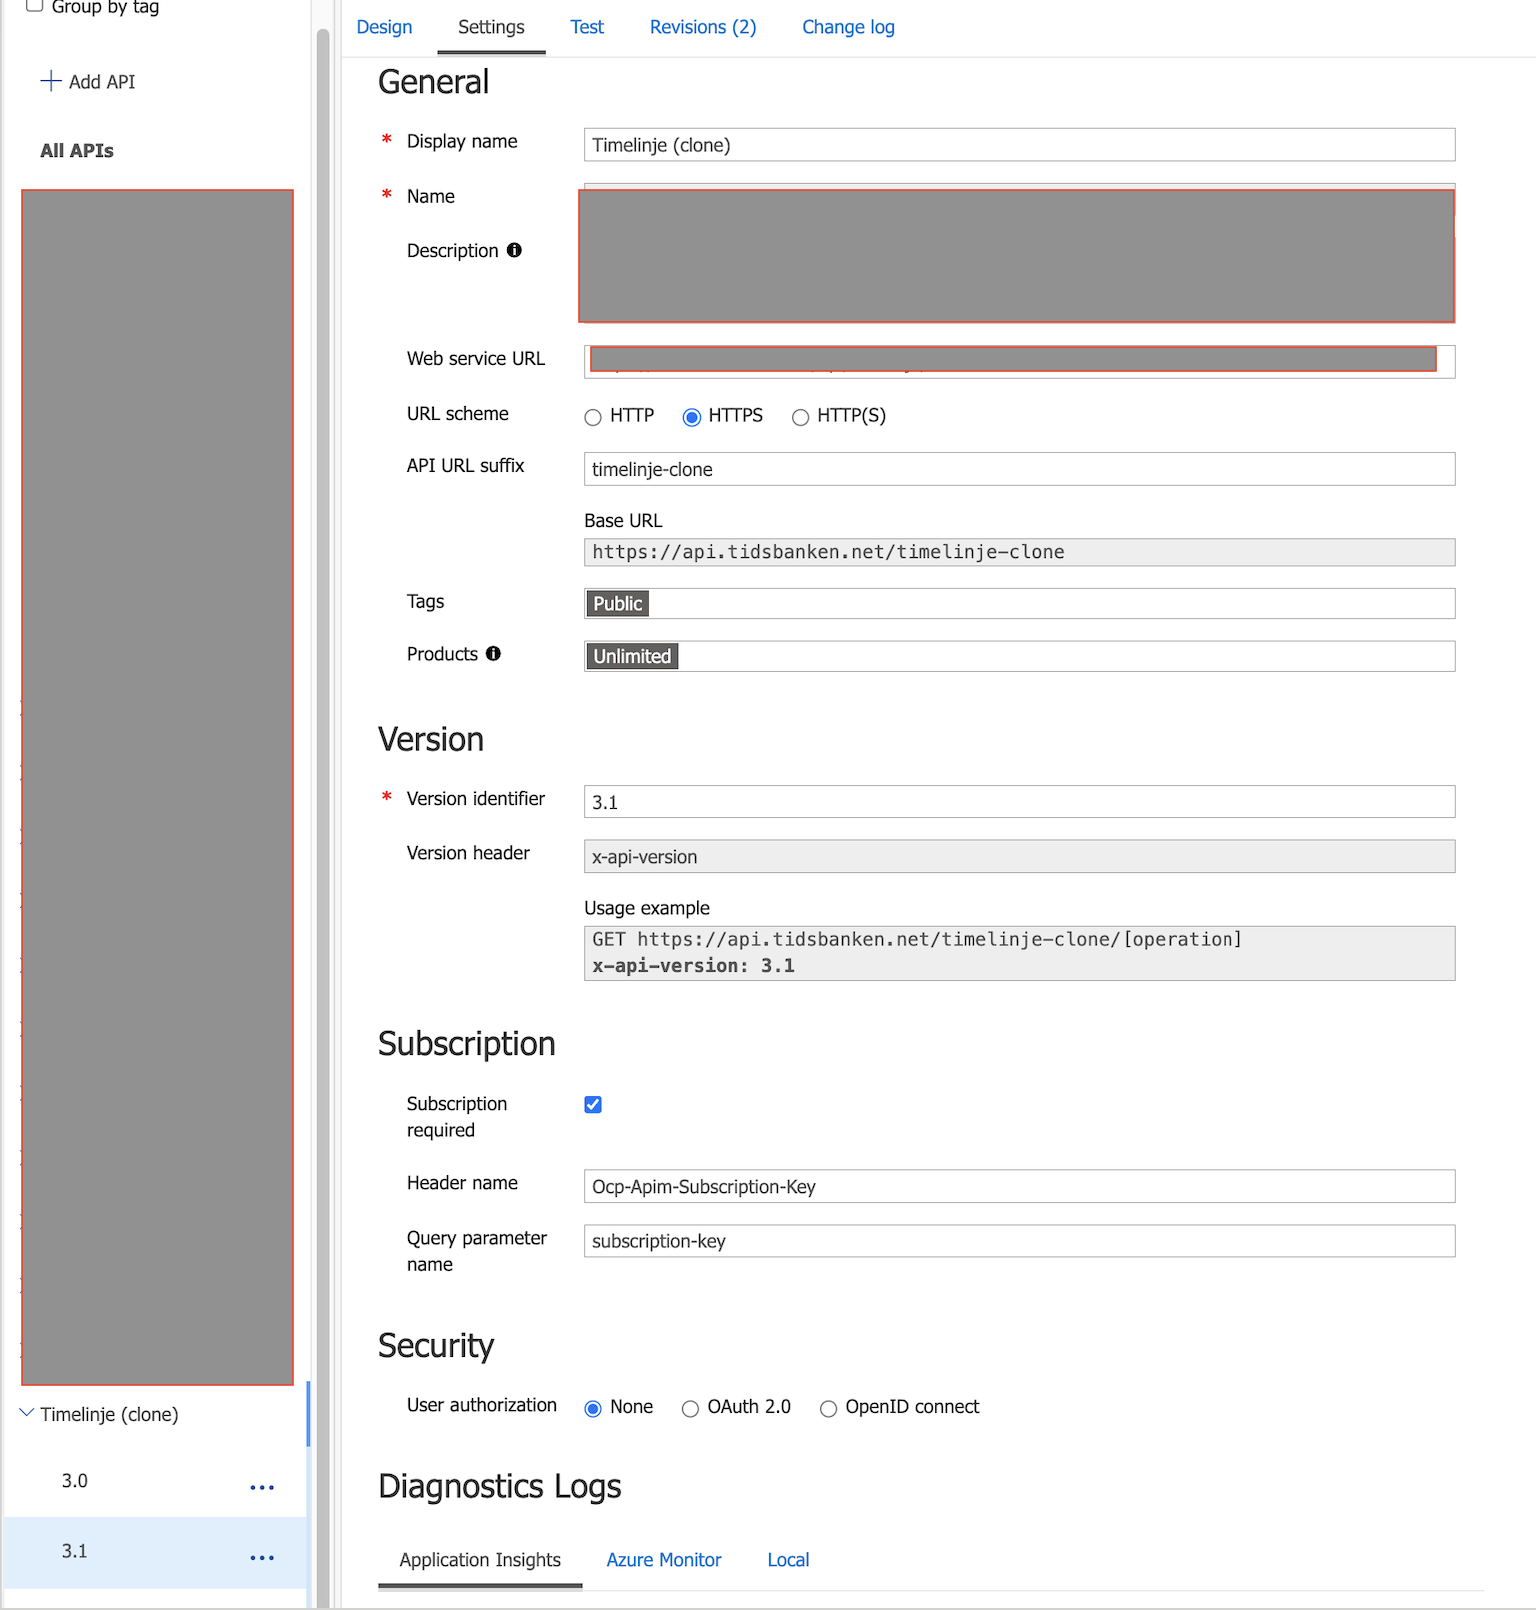Switch to the Settings tab

point(491,27)
